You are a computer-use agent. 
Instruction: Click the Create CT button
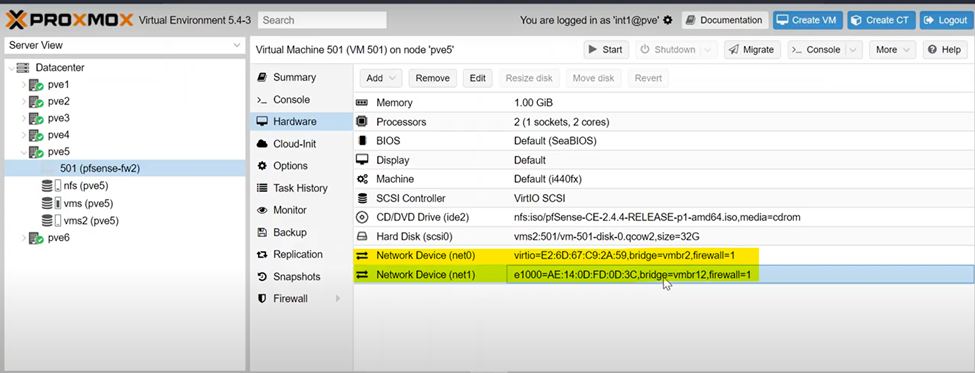click(x=880, y=21)
